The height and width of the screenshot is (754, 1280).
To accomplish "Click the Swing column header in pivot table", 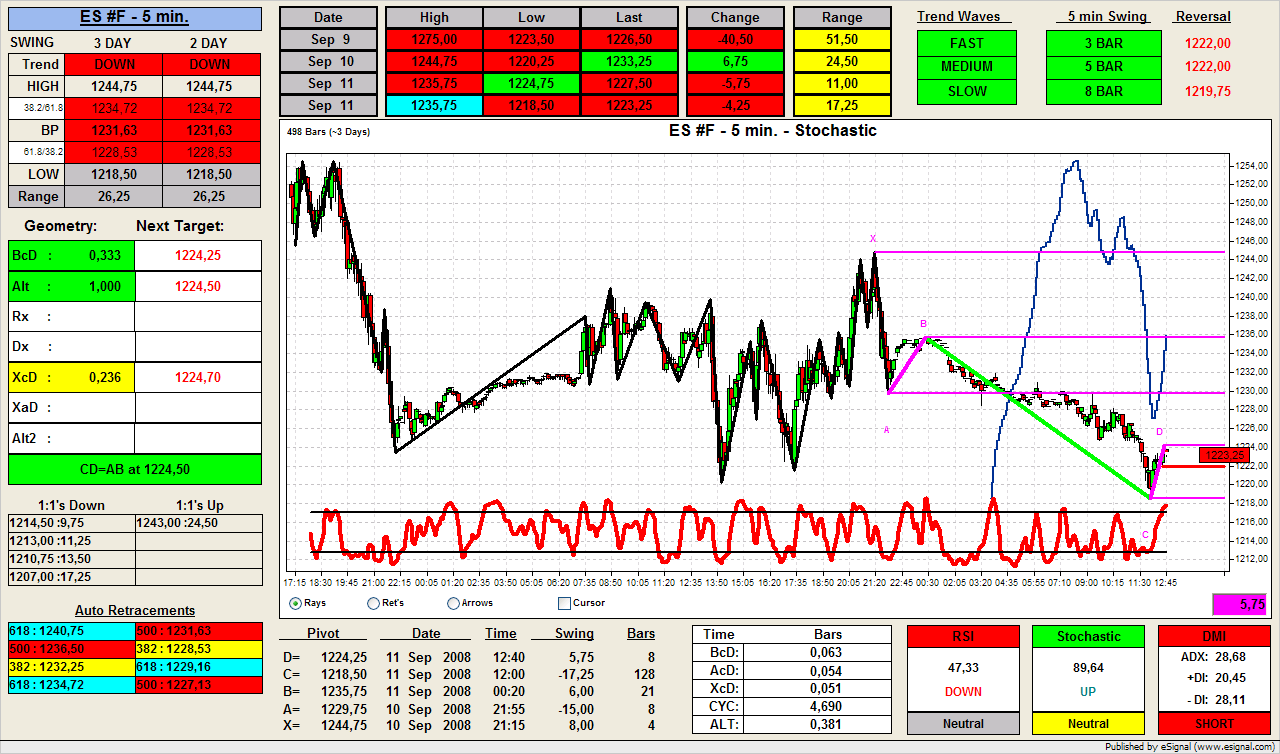I will [574, 633].
